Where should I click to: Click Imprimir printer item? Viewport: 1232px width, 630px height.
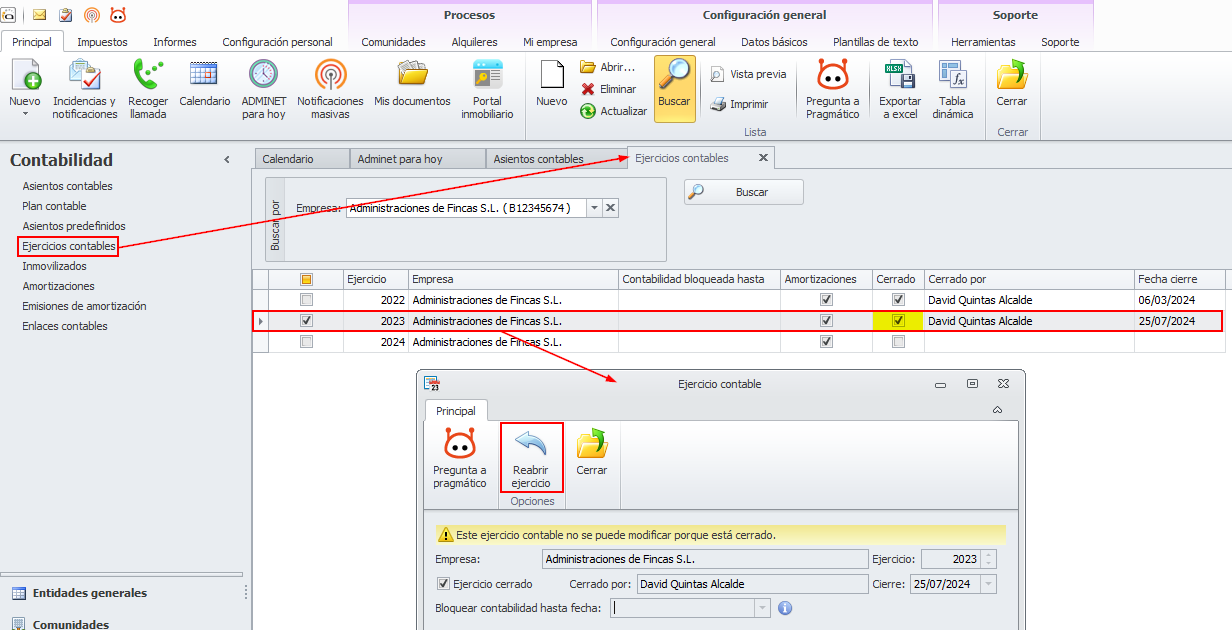point(739,104)
